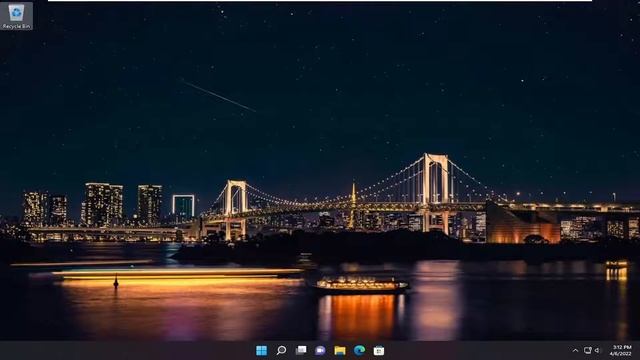Click the volume speaker tray icon

click(598, 350)
